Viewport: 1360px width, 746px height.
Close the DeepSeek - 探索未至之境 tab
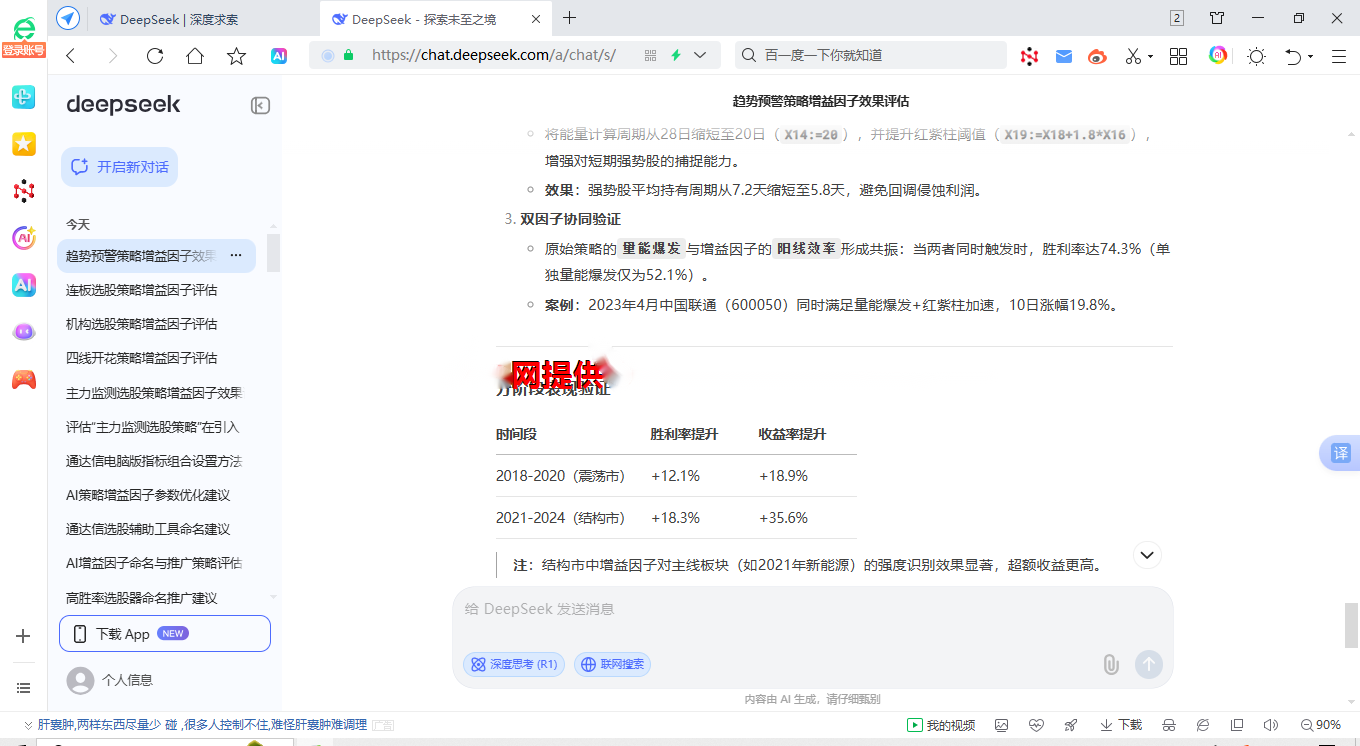tap(535, 19)
